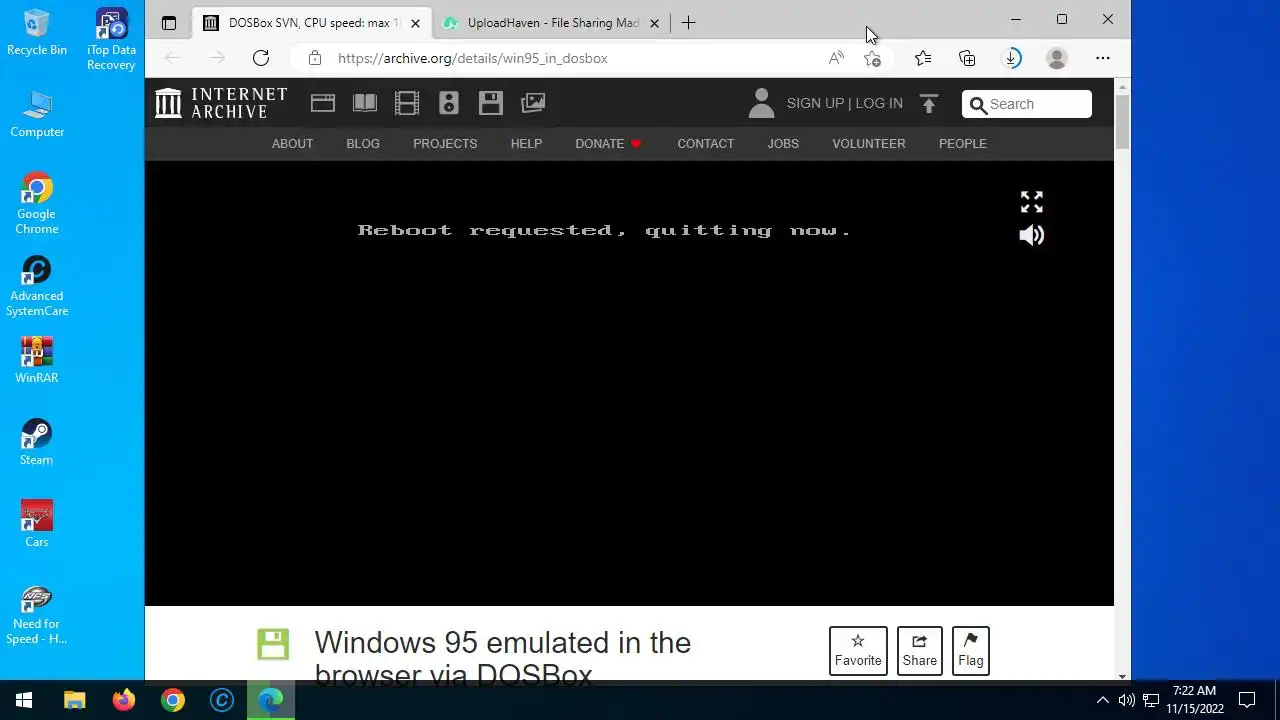Close the DOSBox SVN tab
This screenshot has height=720, width=1280.
tap(415, 23)
